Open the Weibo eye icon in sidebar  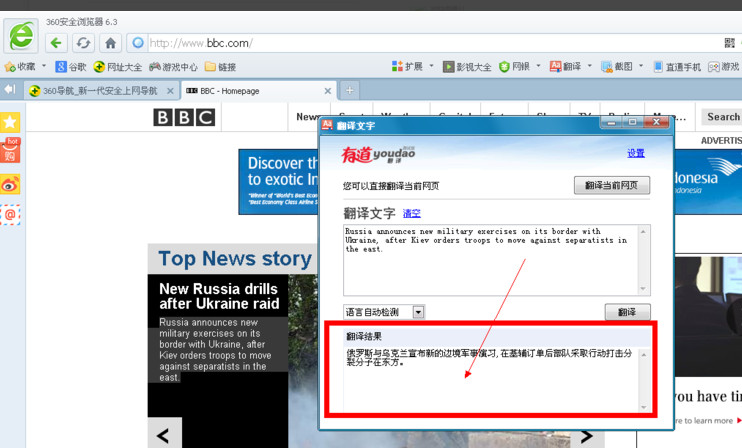point(10,184)
